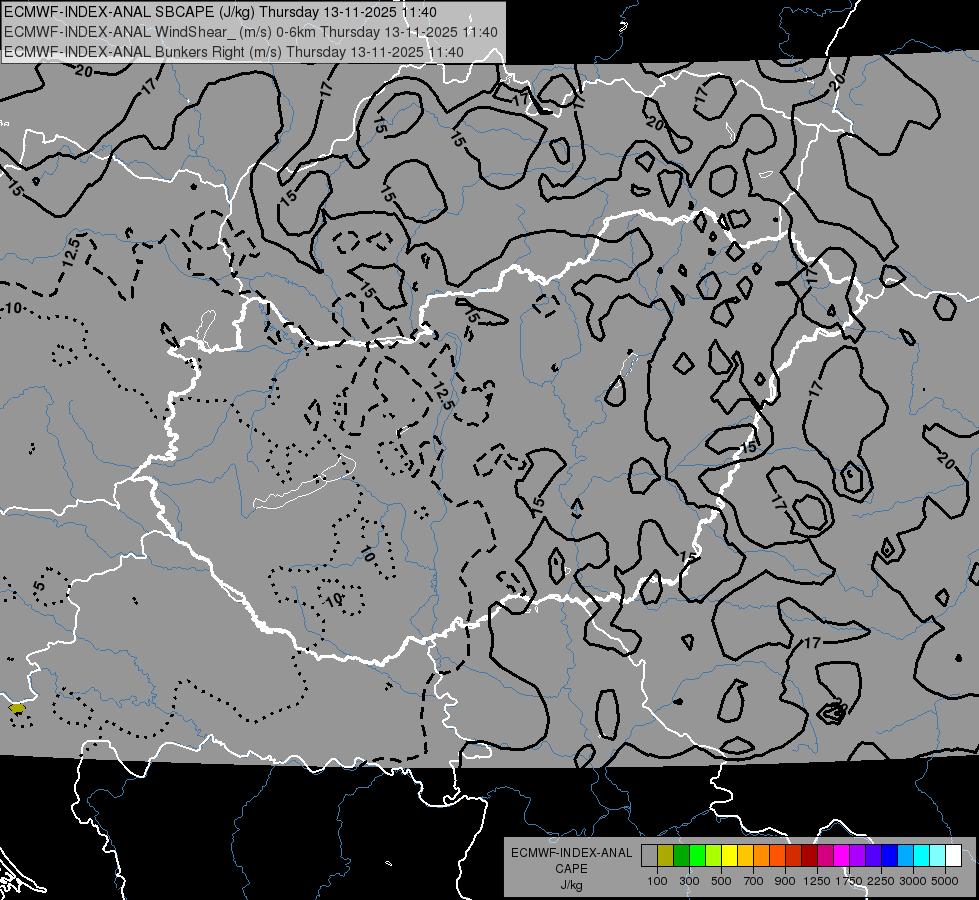
Task: Click the legend value 300
Action: (x=689, y=881)
